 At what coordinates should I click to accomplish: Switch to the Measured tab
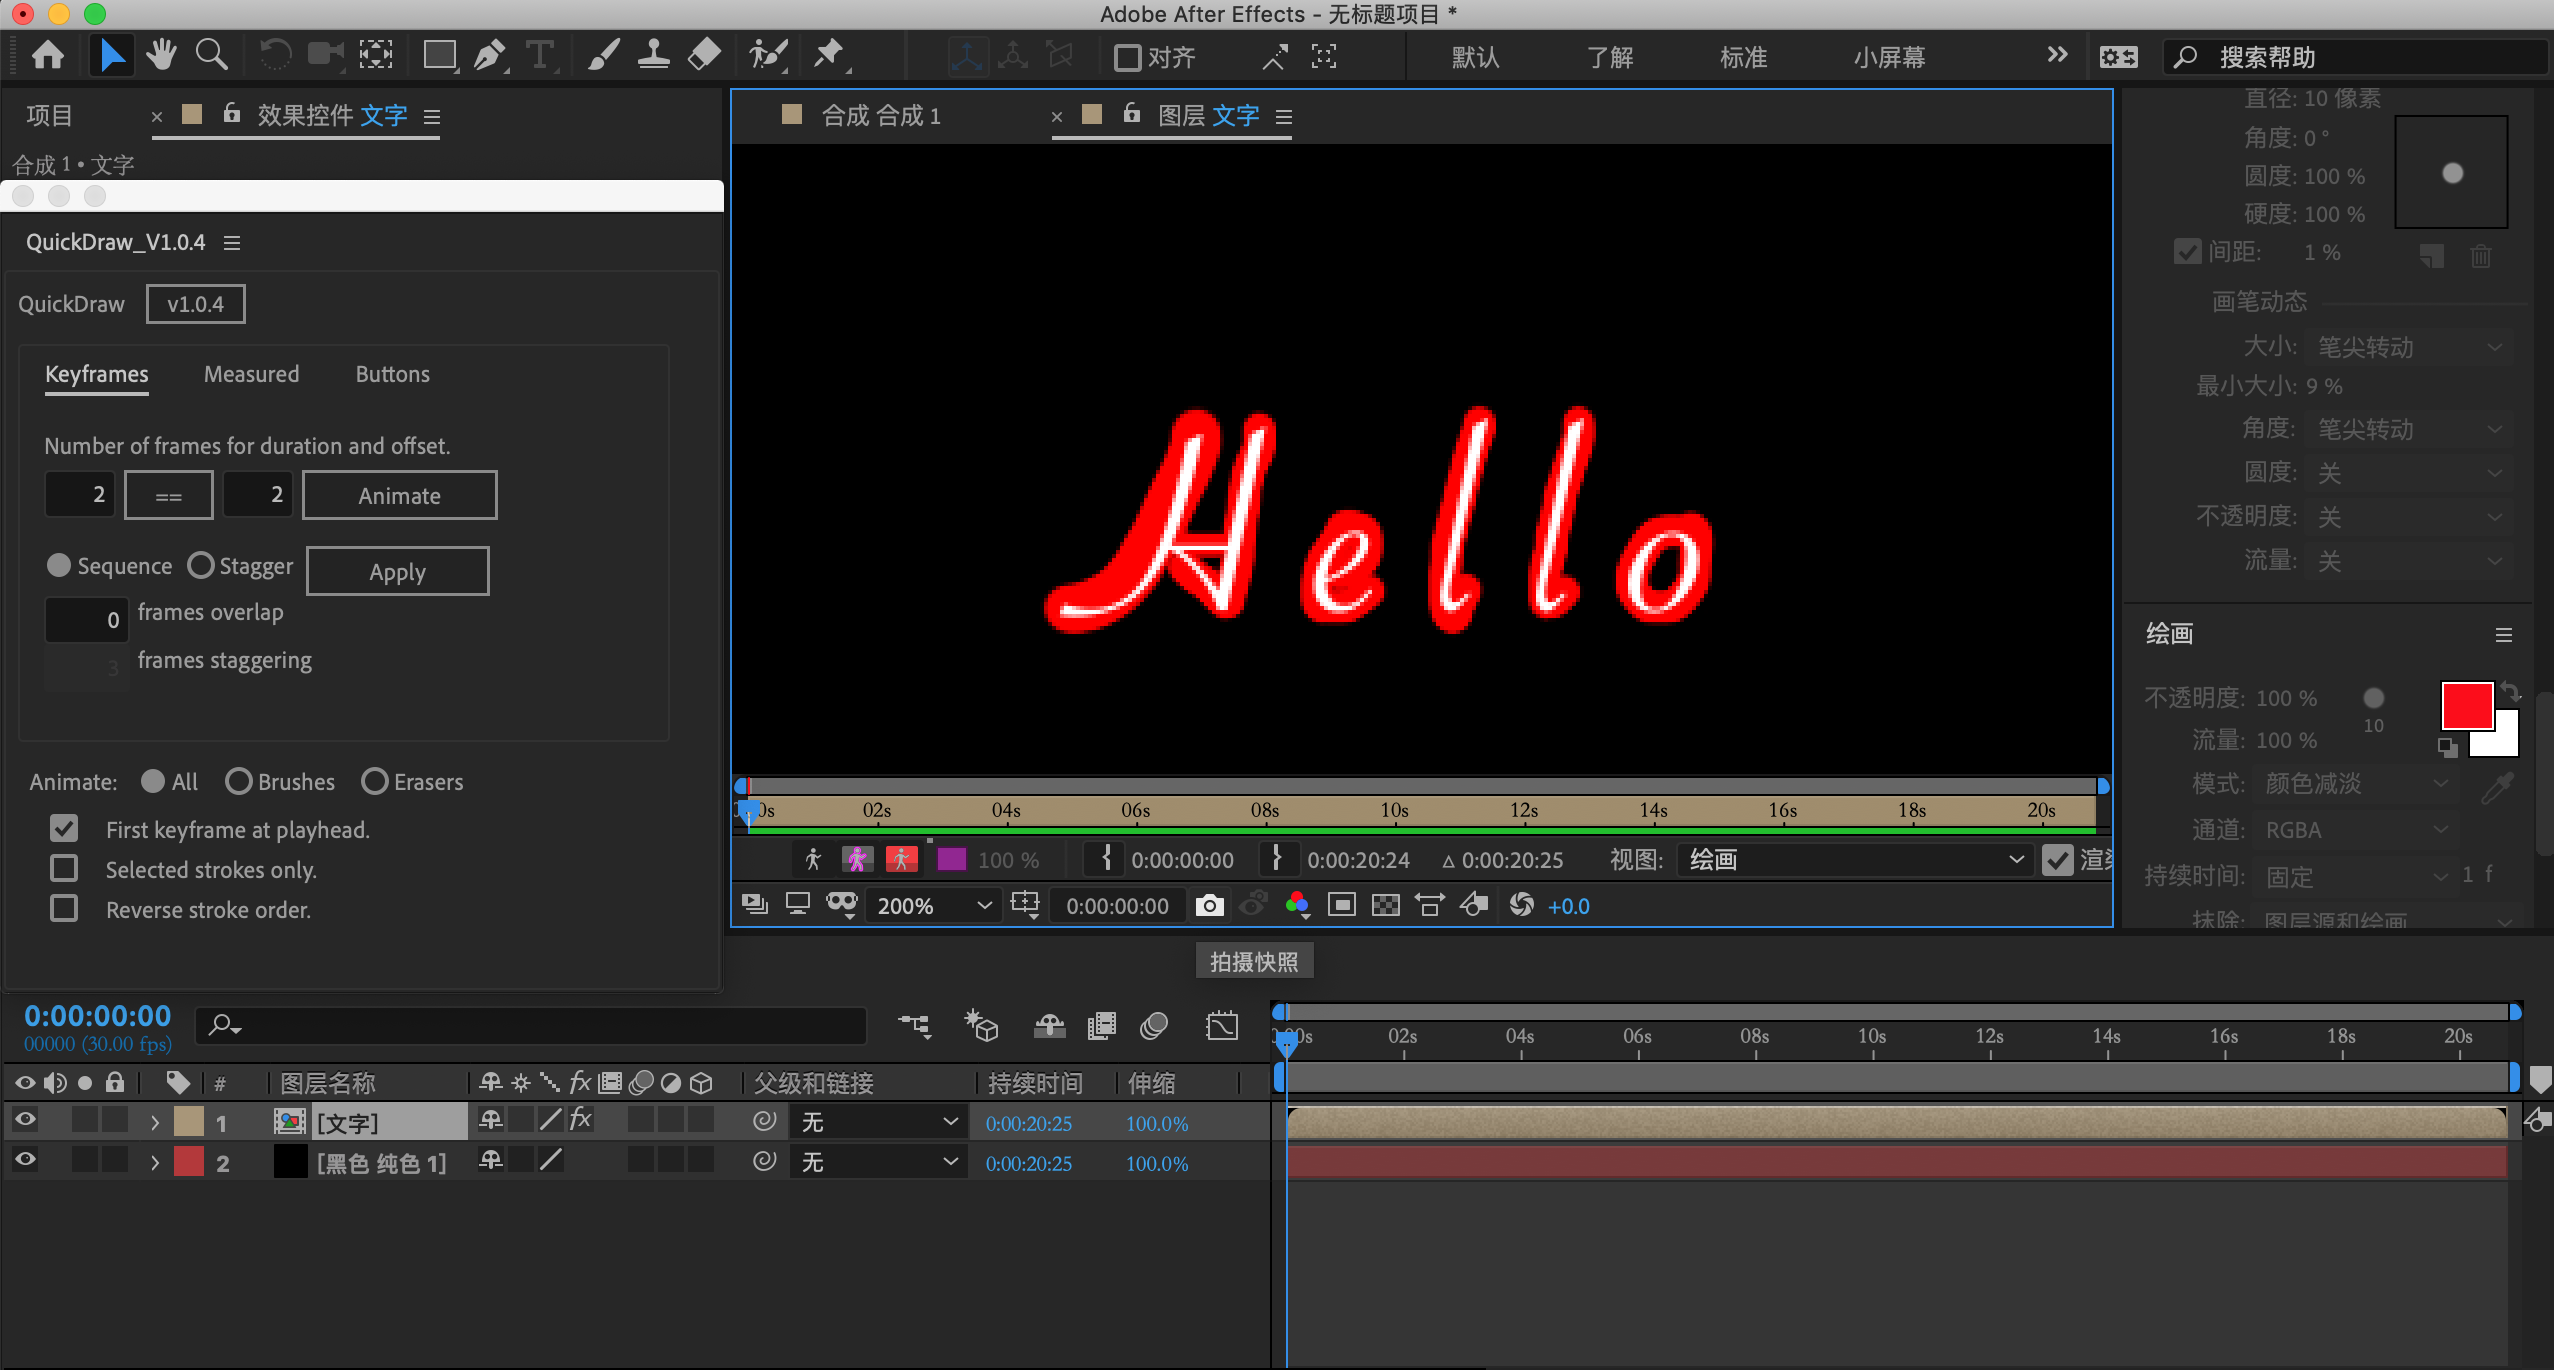(251, 374)
